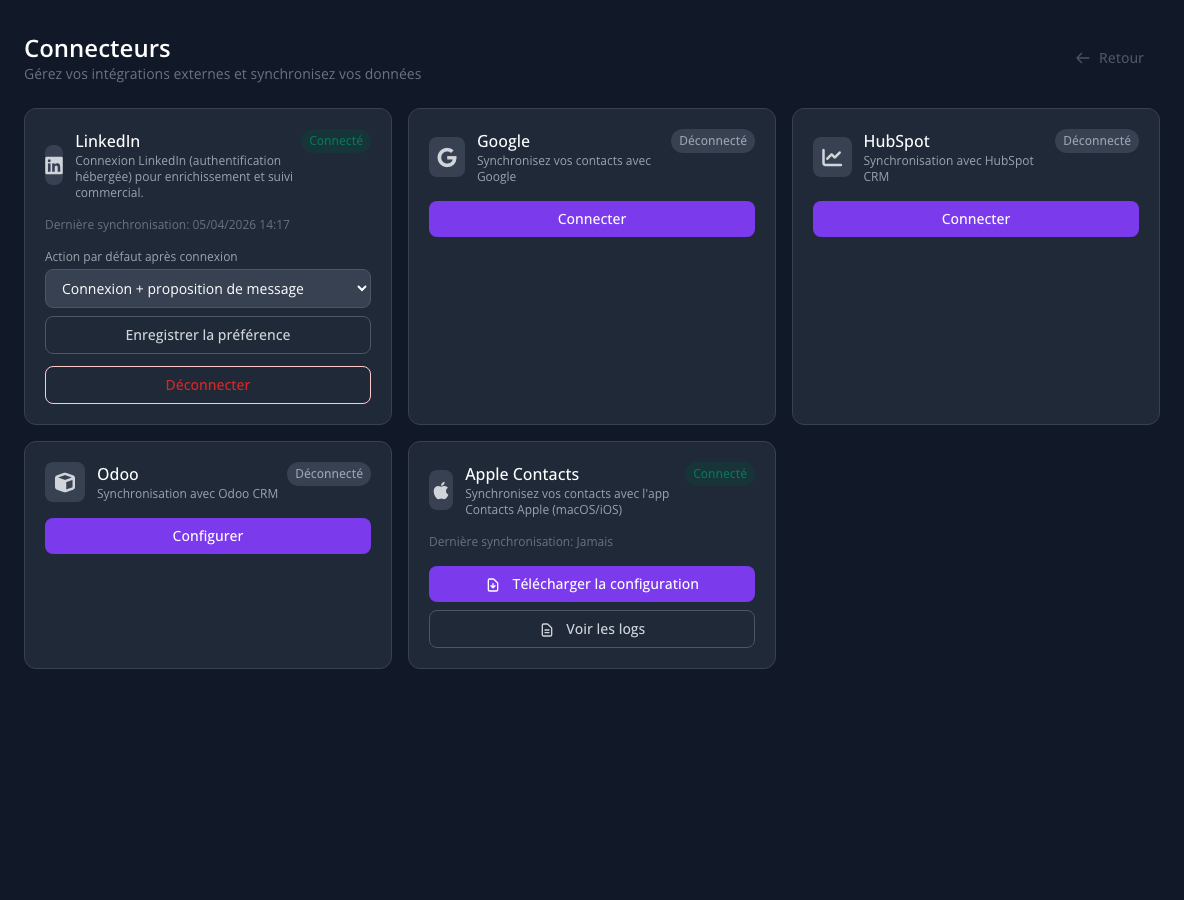
Task: Configure the Odoo connector
Action: [x=208, y=536]
